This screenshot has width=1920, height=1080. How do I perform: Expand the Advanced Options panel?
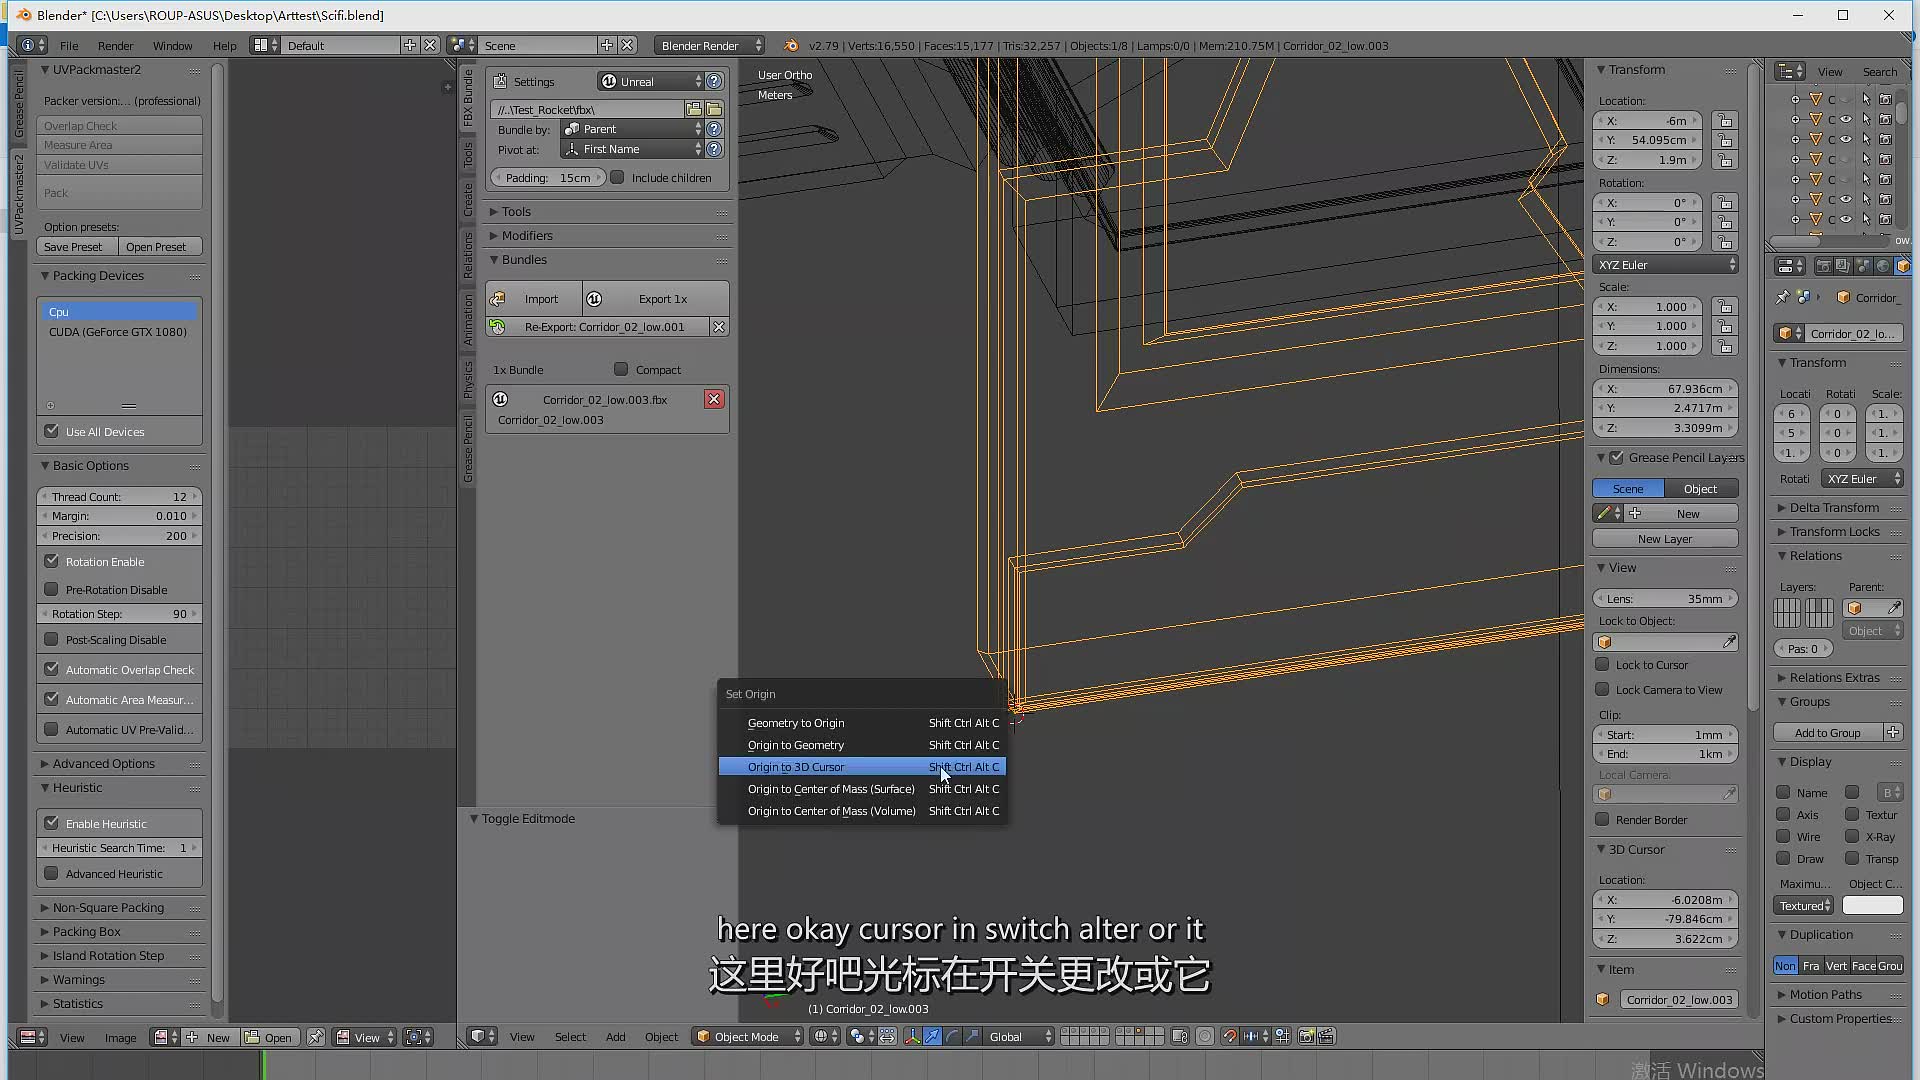pos(103,762)
